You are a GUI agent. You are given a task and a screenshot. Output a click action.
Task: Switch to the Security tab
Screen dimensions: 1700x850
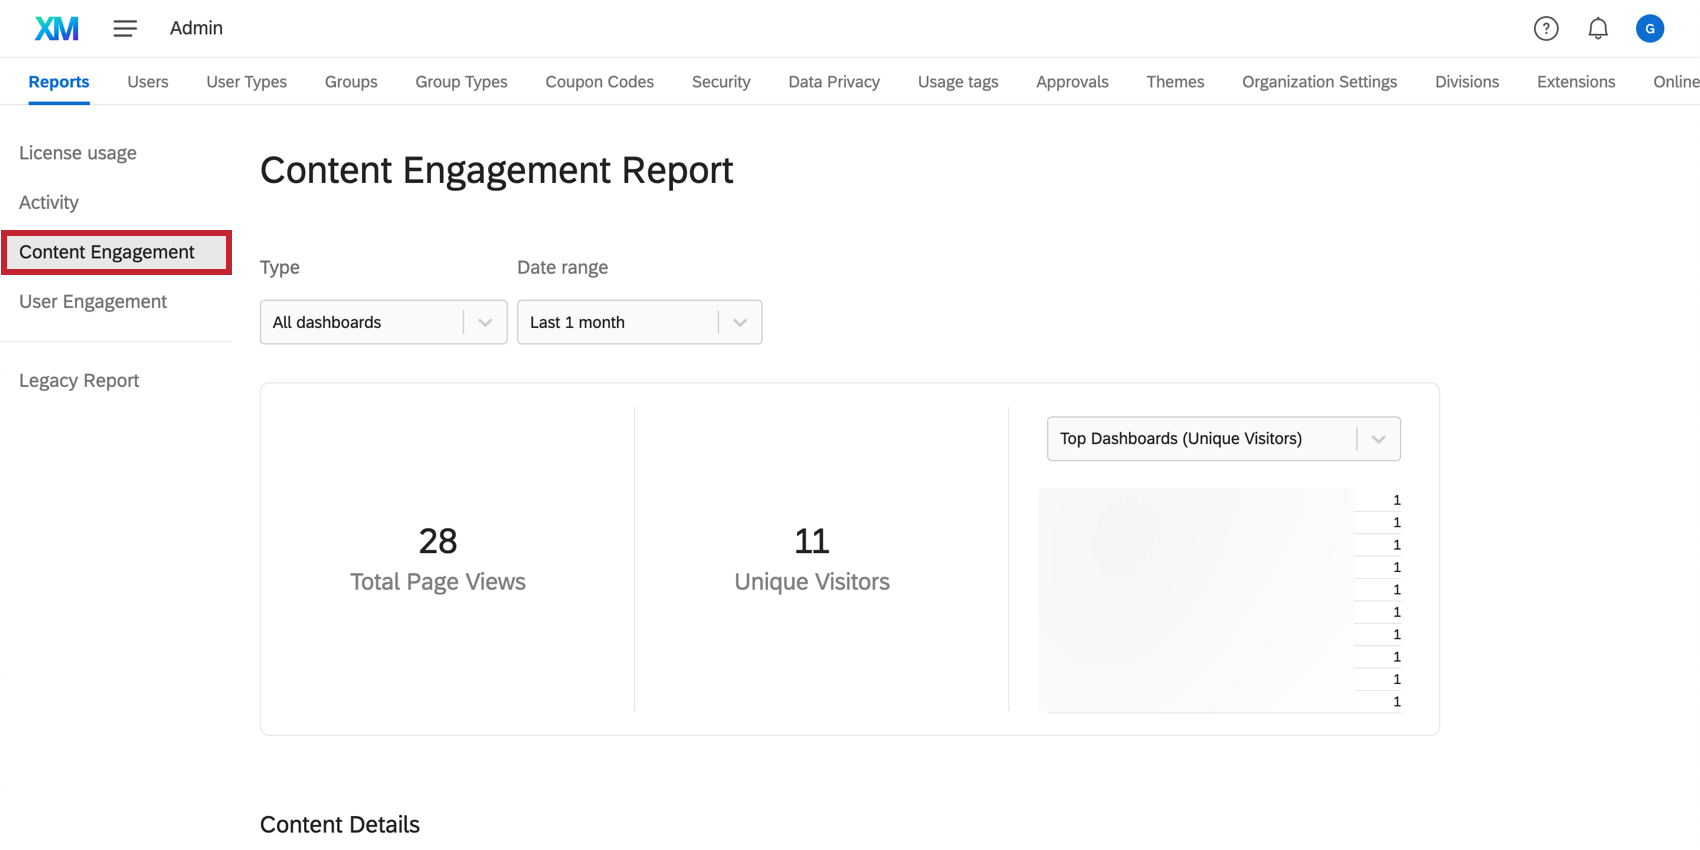point(721,82)
